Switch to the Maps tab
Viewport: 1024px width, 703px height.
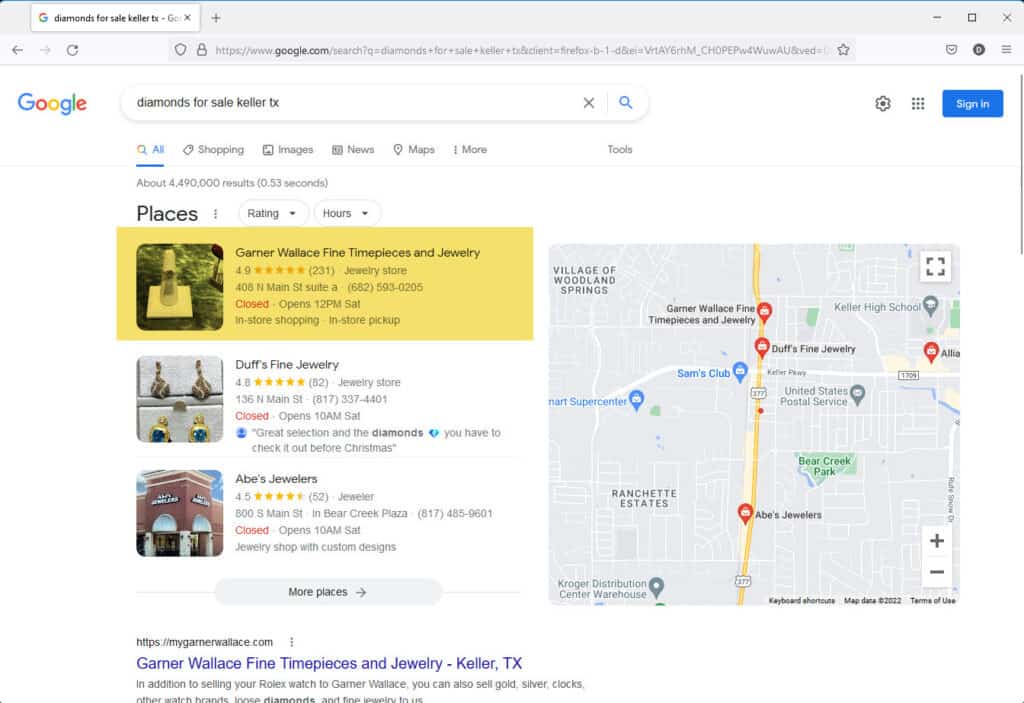coord(414,150)
